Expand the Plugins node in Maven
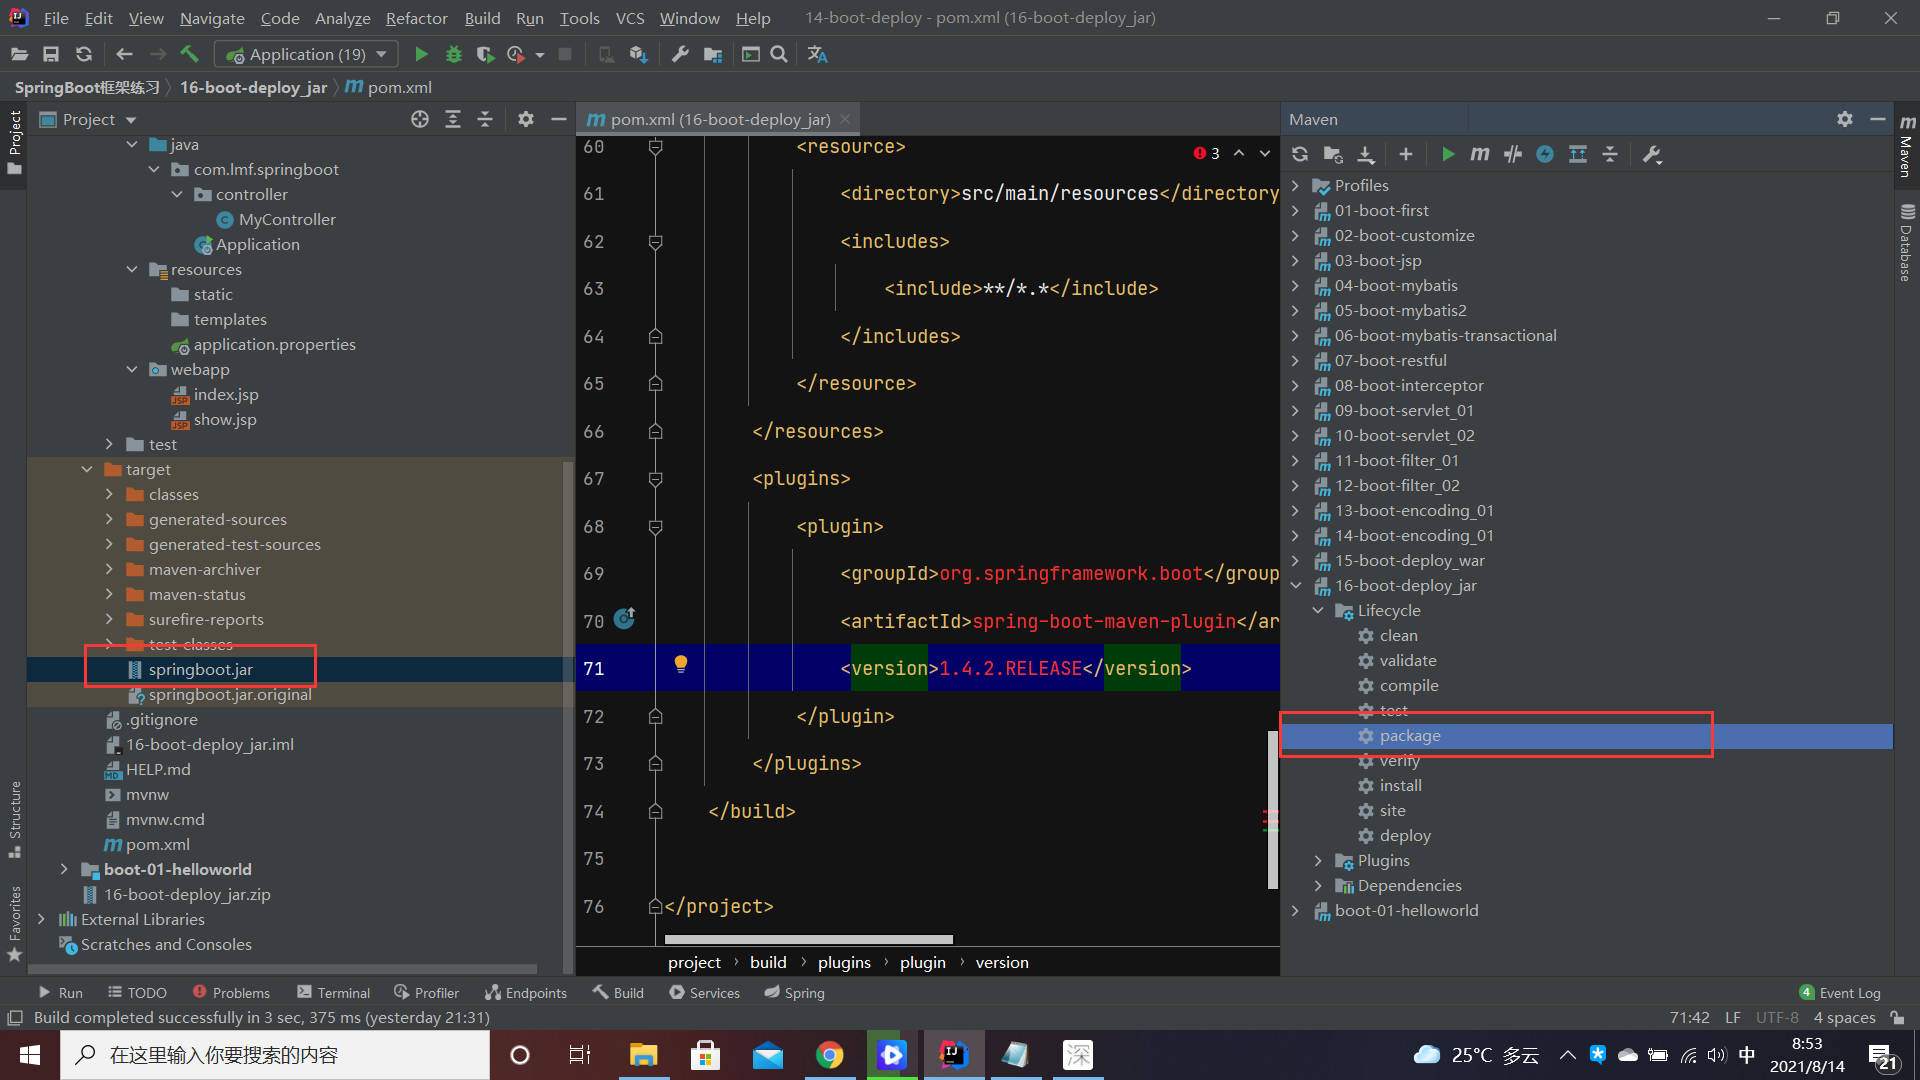 pyautogui.click(x=1318, y=861)
